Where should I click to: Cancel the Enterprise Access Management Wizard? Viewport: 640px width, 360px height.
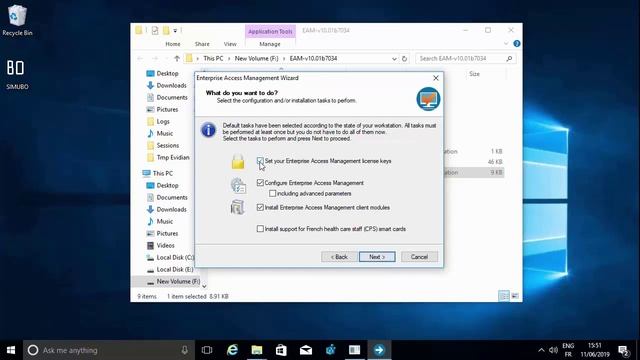(419, 257)
